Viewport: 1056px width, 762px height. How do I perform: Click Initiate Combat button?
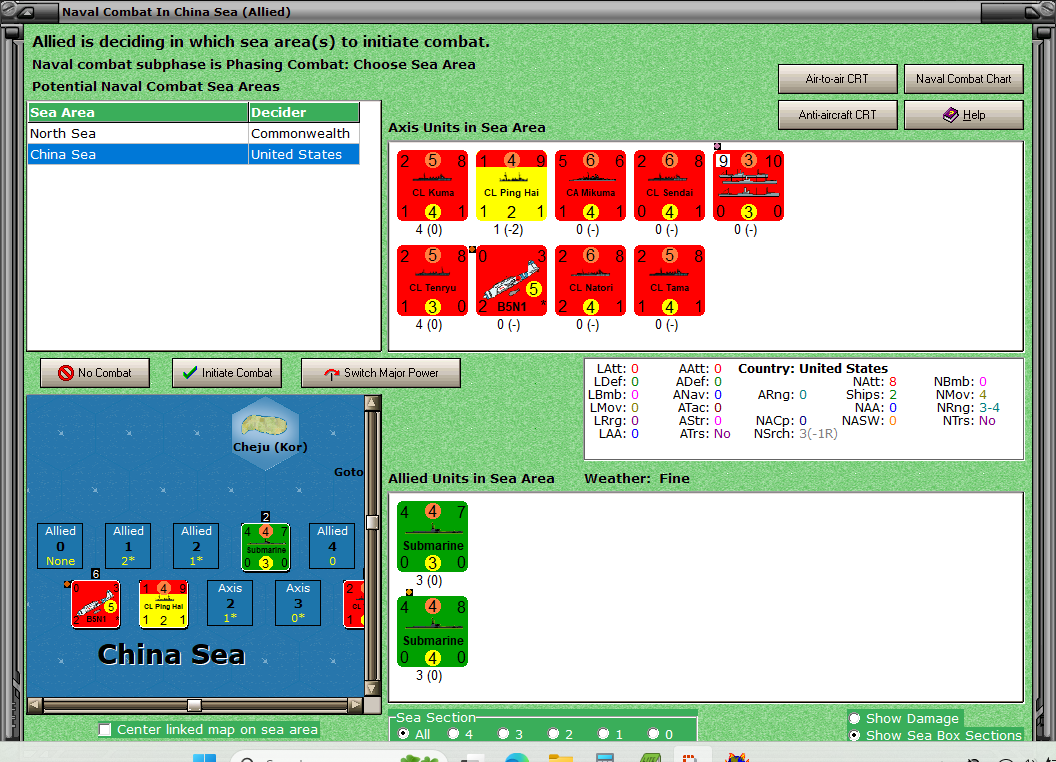(227, 373)
